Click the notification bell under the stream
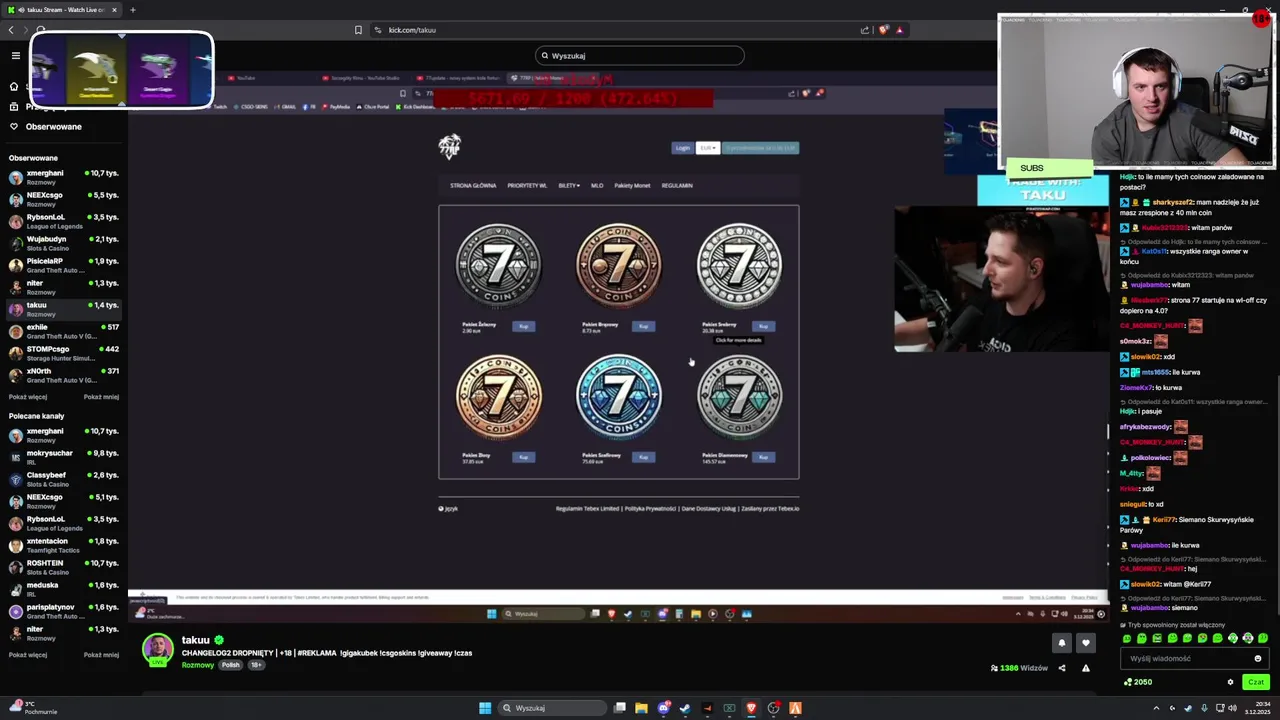The width and height of the screenshot is (1280, 720). [1062, 643]
